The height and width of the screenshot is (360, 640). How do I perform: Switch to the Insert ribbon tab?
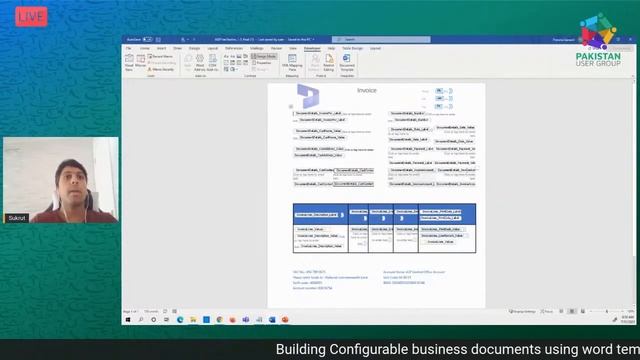coord(161,48)
